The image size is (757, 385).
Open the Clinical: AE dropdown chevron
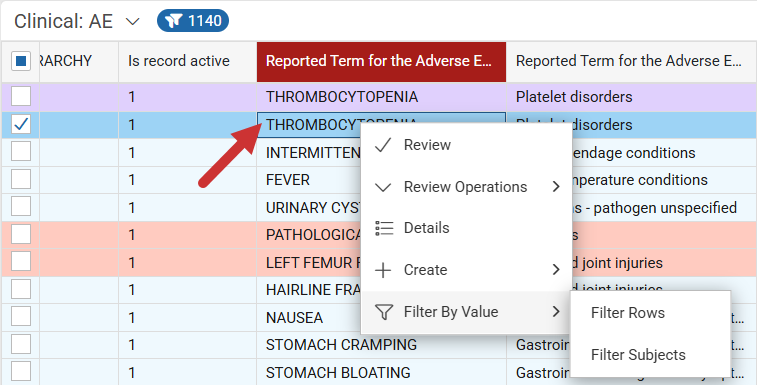132,22
